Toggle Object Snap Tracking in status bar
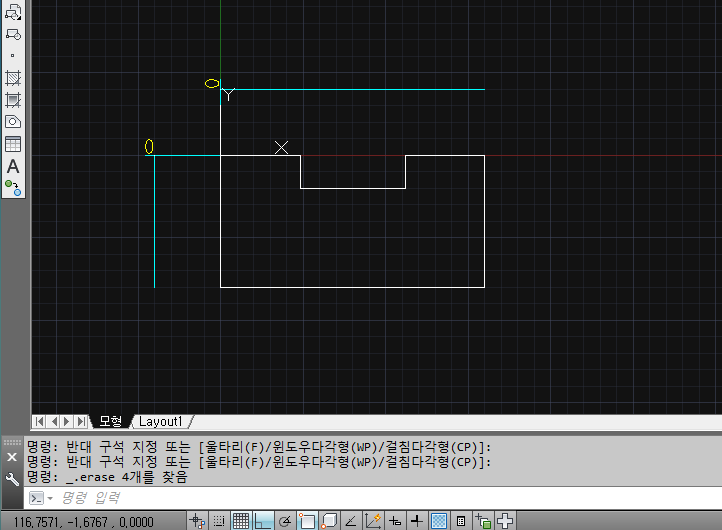Image resolution: width=722 pixels, height=530 pixels. (x=351, y=521)
